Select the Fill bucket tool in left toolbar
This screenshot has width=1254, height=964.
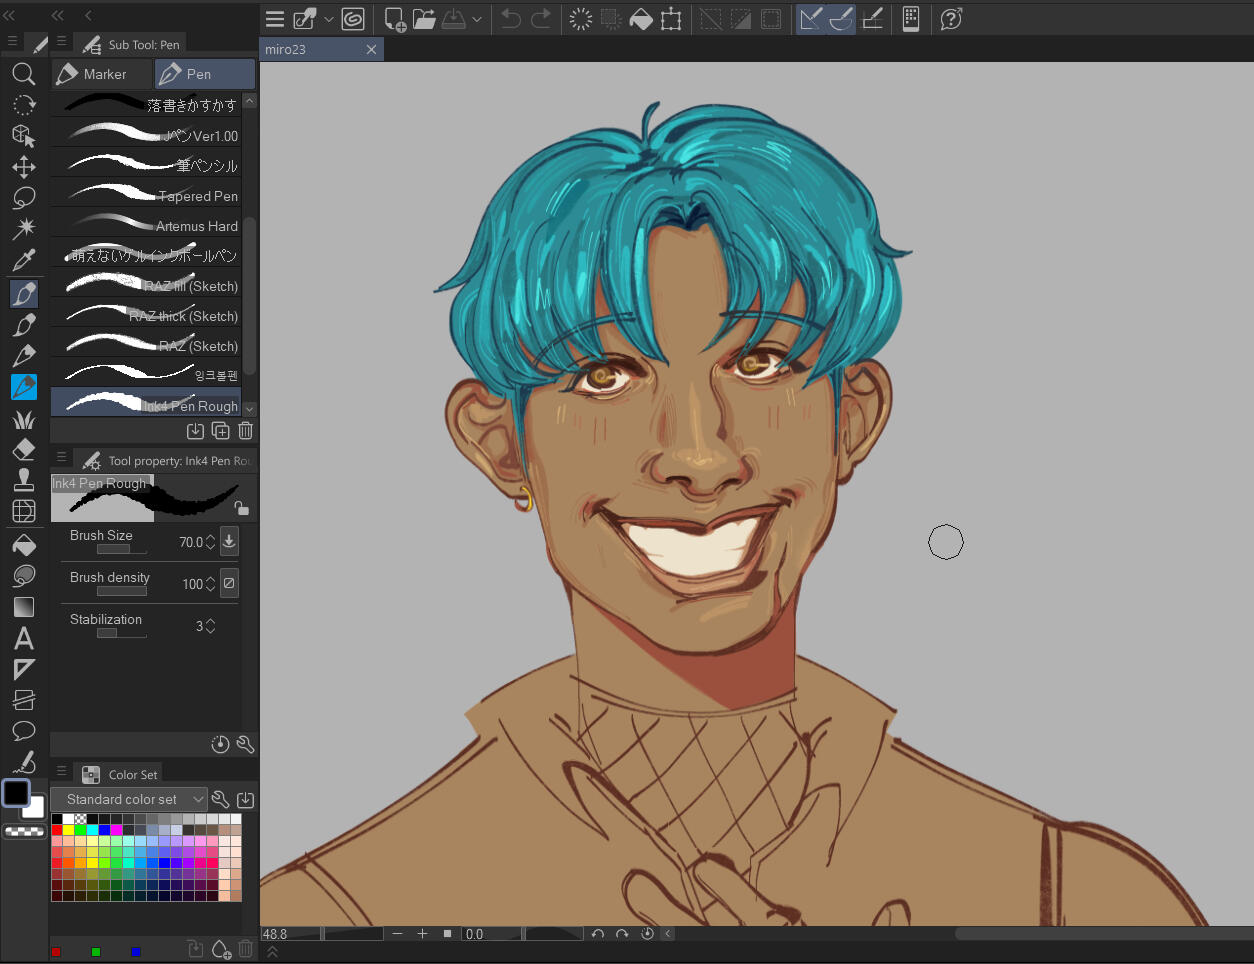coord(24,545)
